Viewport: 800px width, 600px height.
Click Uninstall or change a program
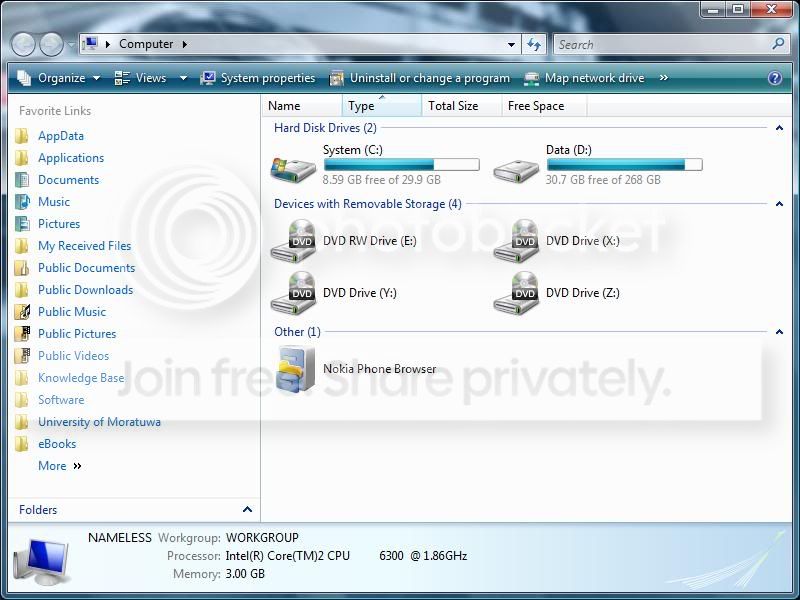tap(419, 78)
